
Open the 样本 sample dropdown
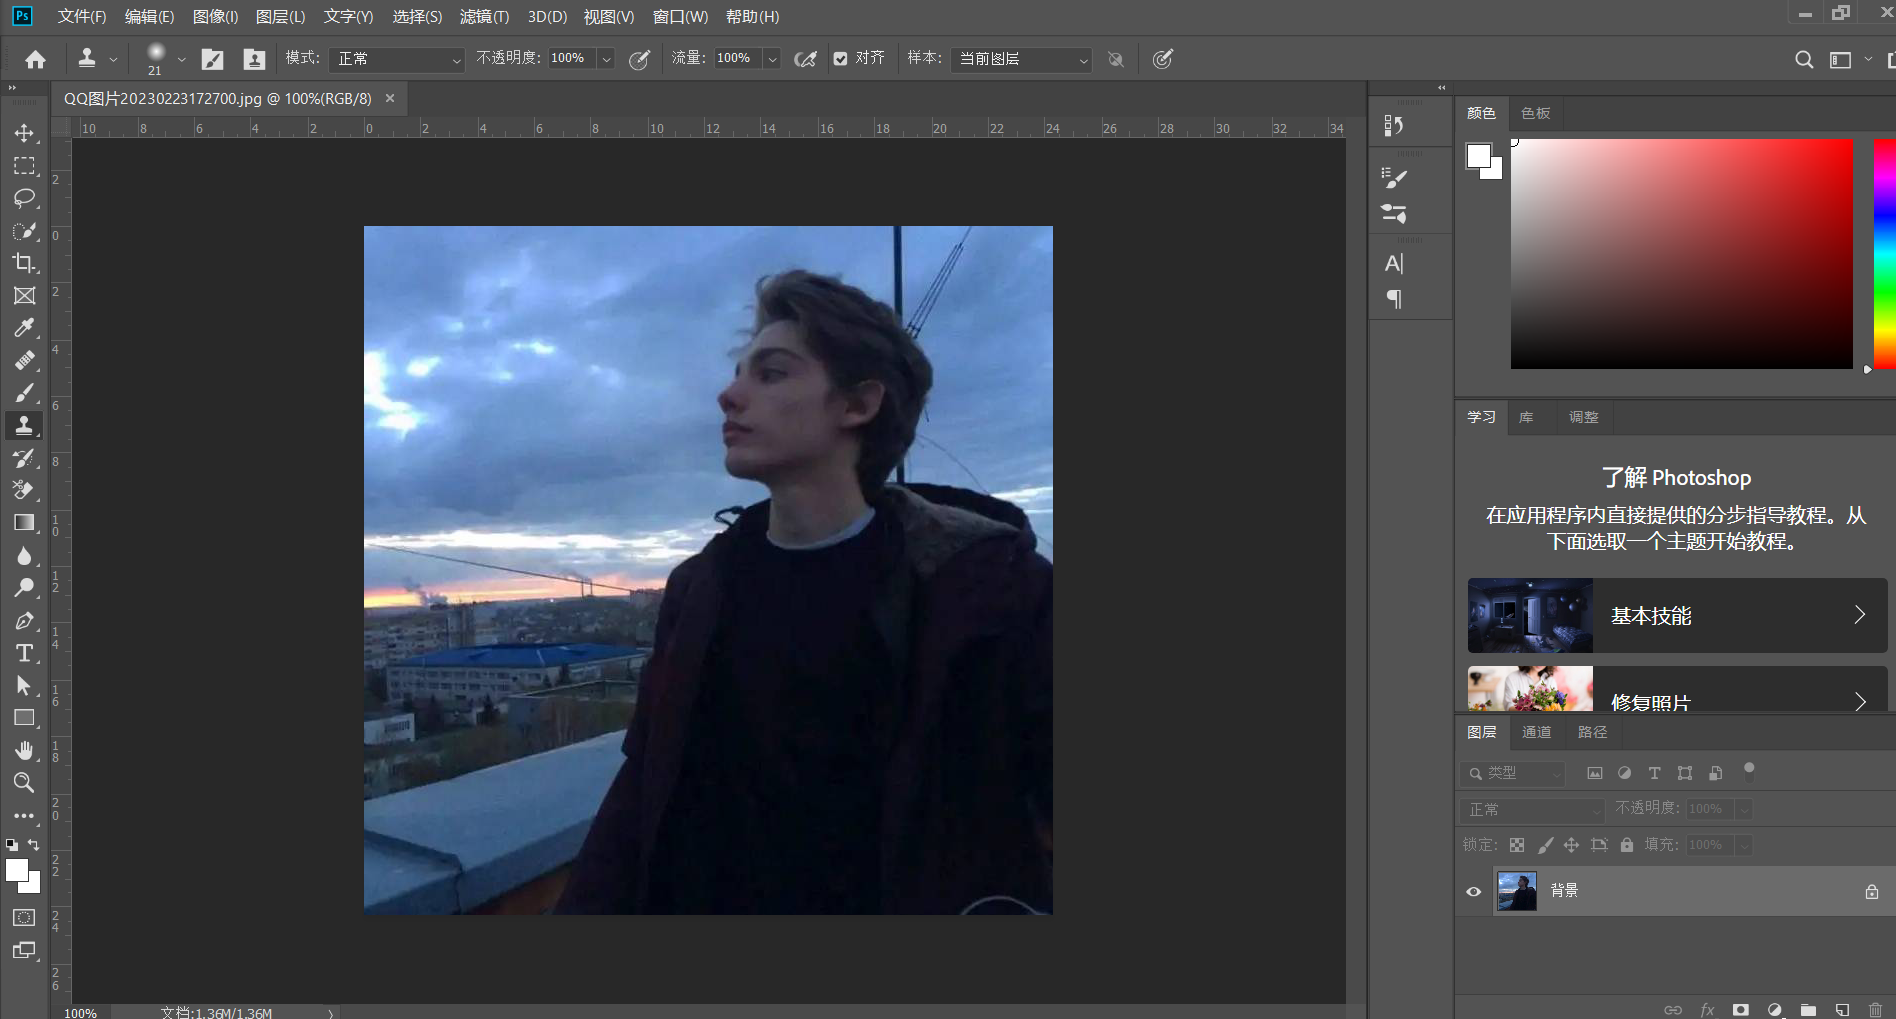coord(1022,59)
